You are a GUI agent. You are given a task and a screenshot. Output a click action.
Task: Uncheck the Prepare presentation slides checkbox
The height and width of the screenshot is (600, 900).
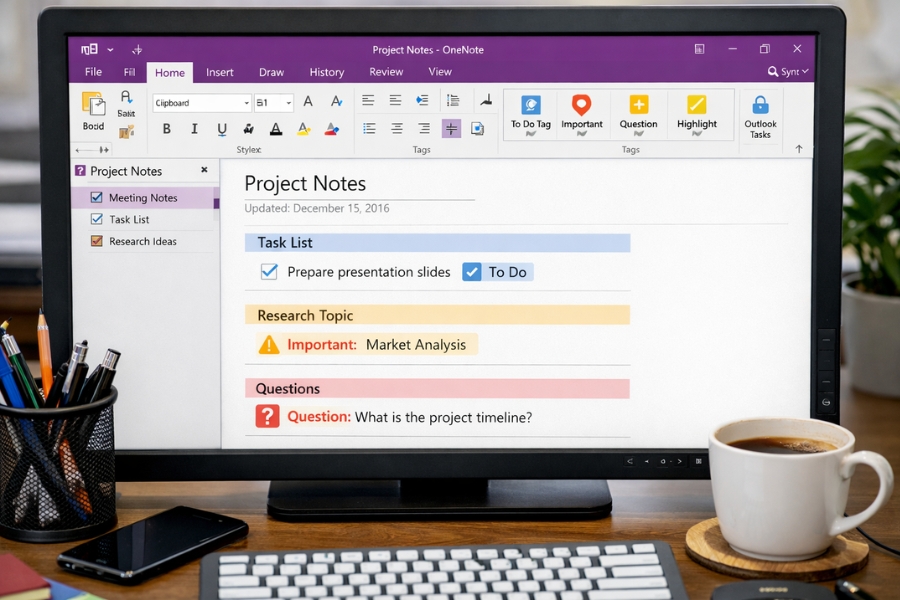[268, 271]
